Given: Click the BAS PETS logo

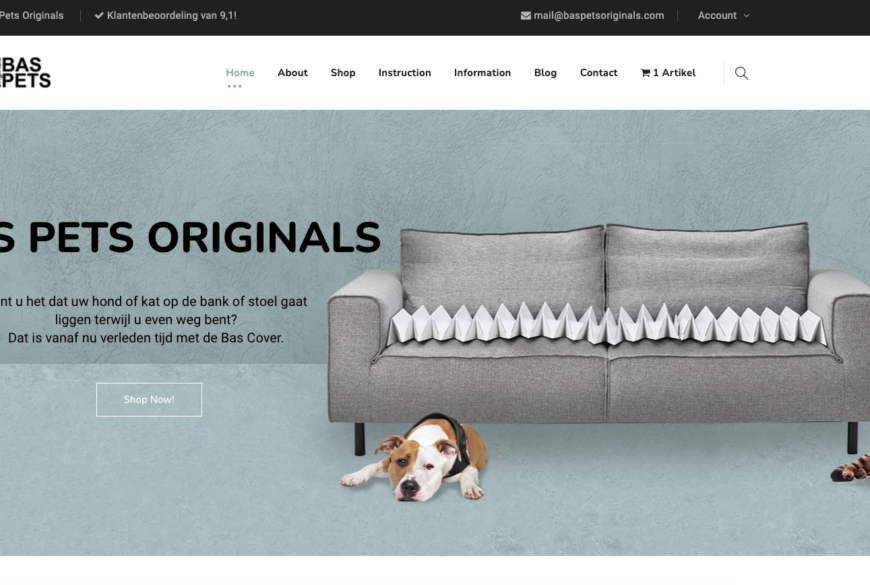Looking at the screenshot, I should 25,73.
